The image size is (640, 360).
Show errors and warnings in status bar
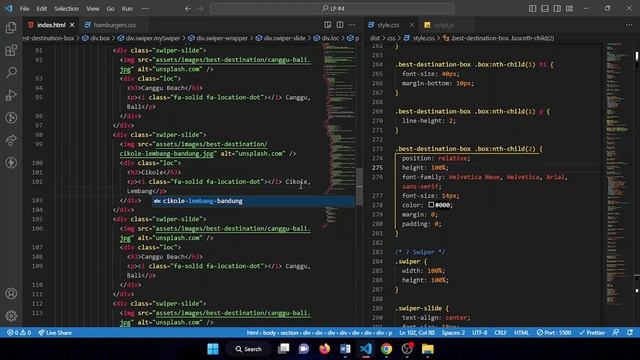(19, 333)
